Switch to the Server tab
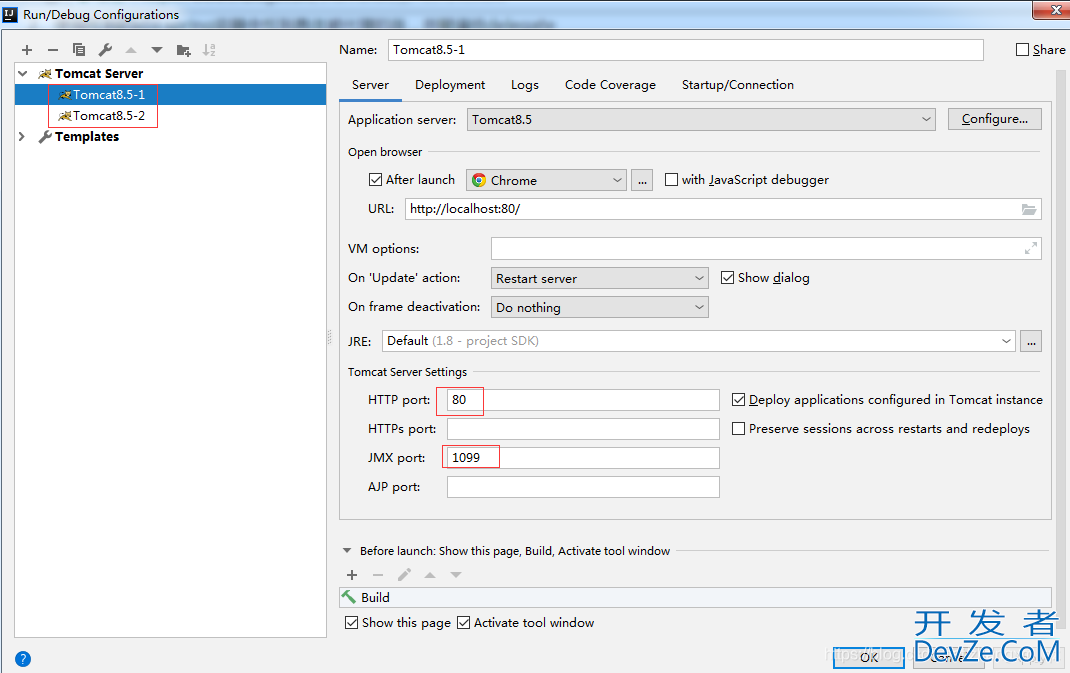Viewport: 1070px width, 673px height. click(371, 85)
